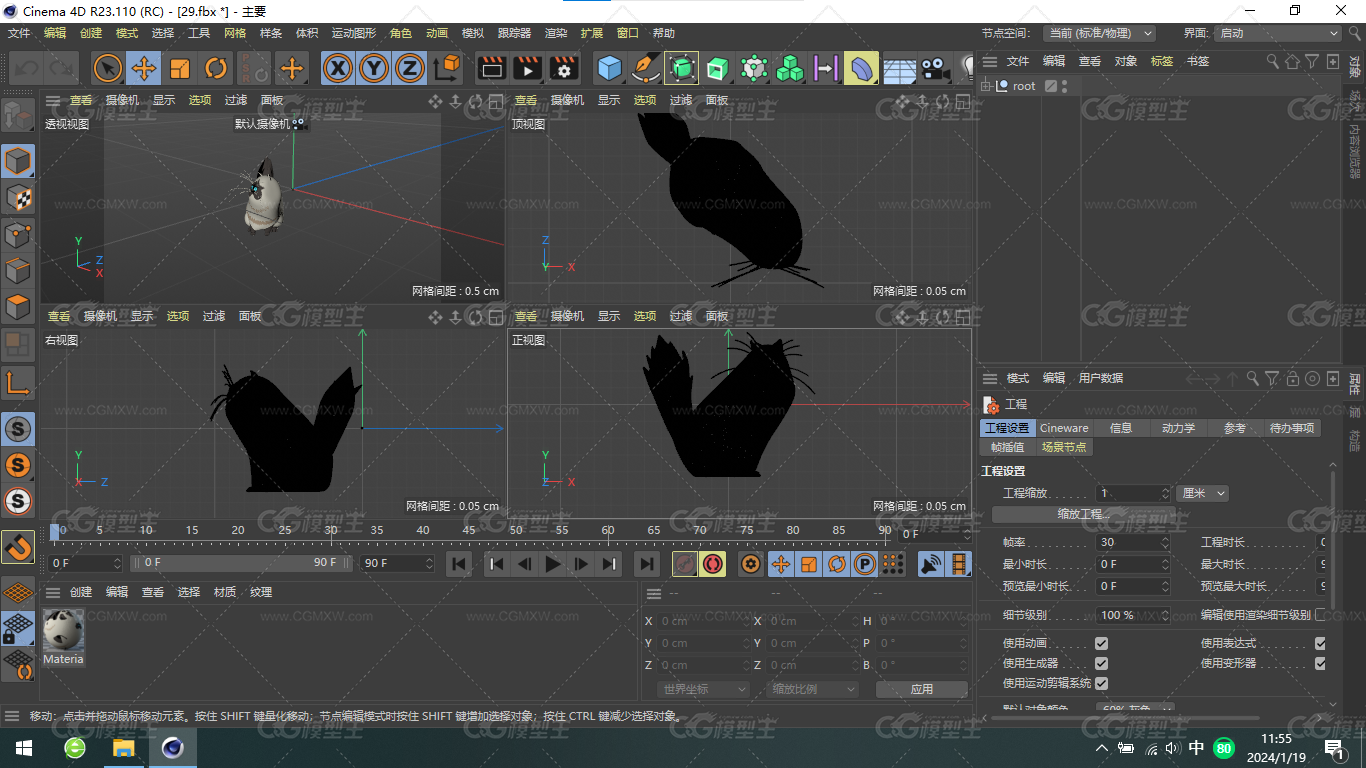Switch to the Cineware tab
Screen dimensions: 1366x768
click(1064, 428)
